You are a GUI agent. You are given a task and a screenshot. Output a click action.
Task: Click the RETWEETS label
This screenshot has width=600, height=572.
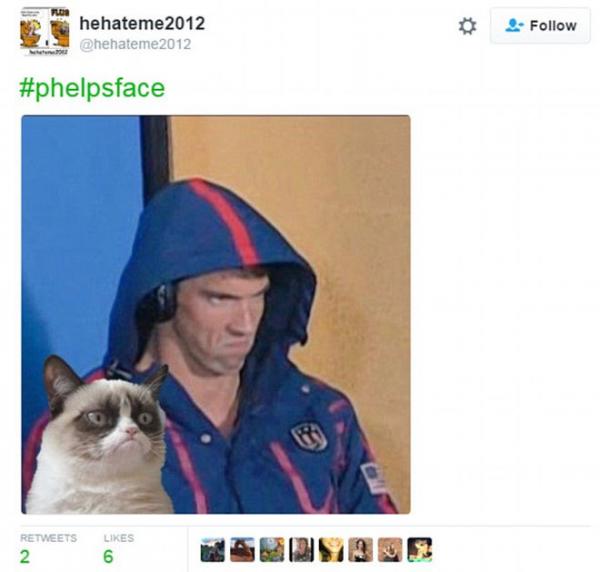(49, 538)
